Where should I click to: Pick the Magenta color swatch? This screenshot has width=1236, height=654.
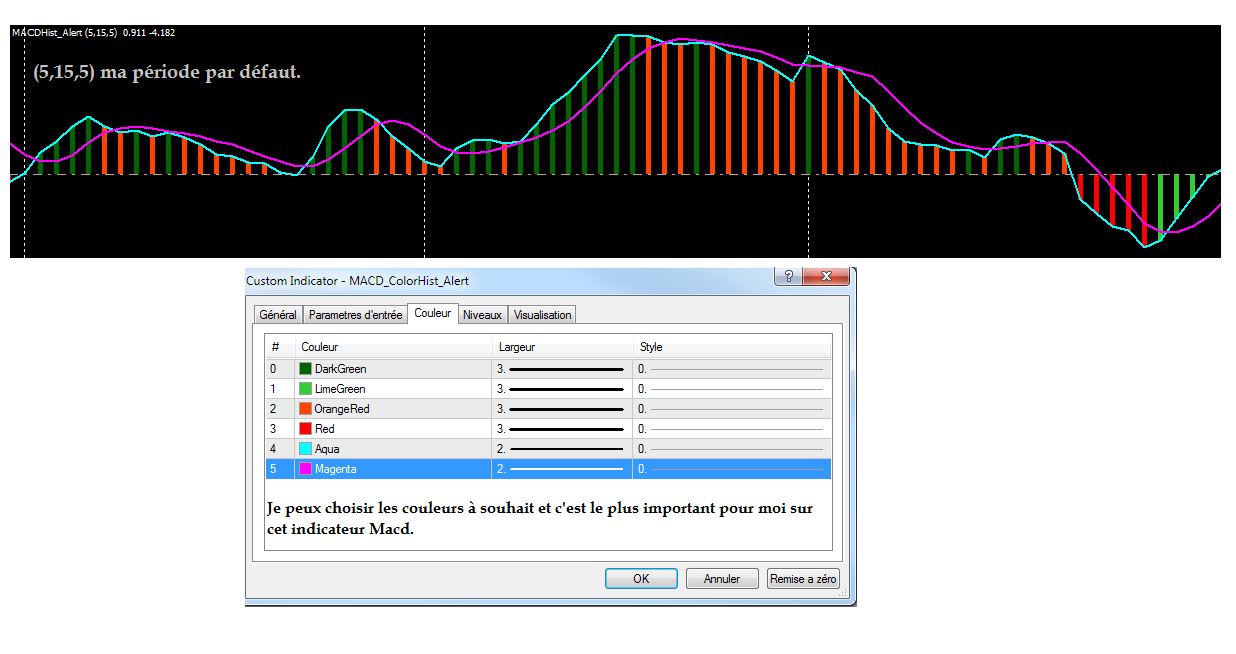coord(306,469)
